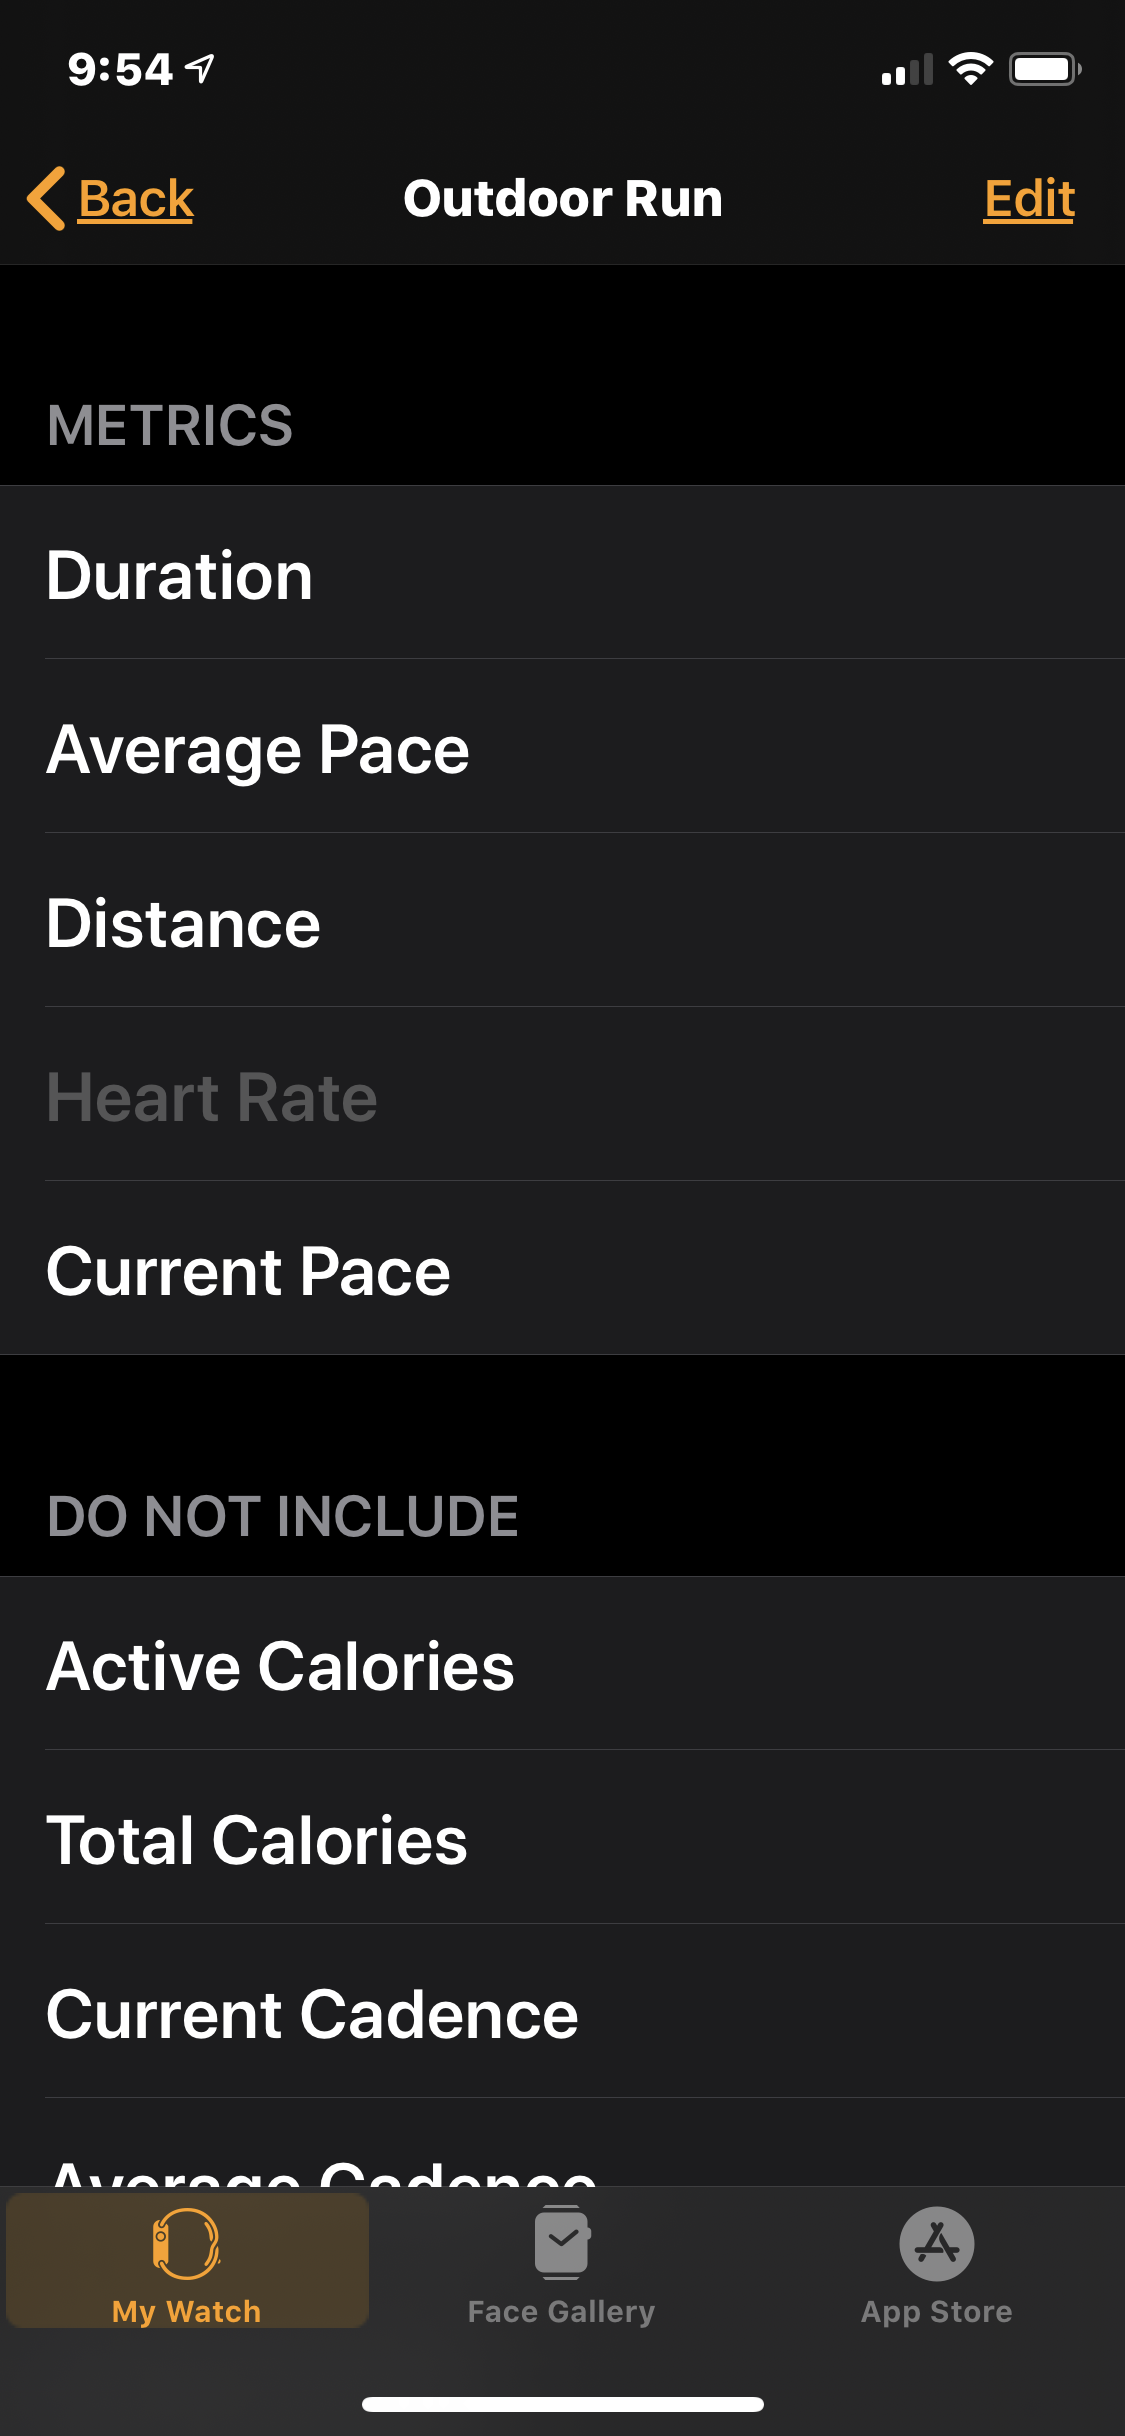Open the My Watch tab icon
The width and height of the screenshot is (1125, 2436).
click(186, 2243)
